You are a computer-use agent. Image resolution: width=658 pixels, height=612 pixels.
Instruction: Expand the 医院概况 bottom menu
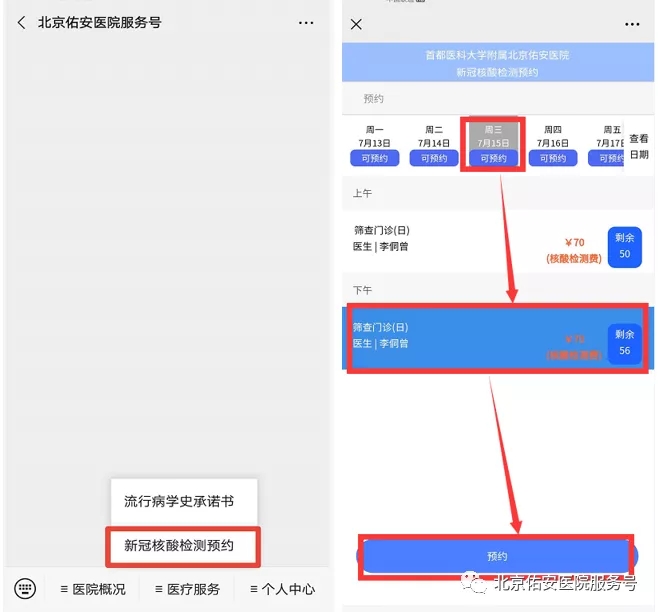click(x=93, y=589)
